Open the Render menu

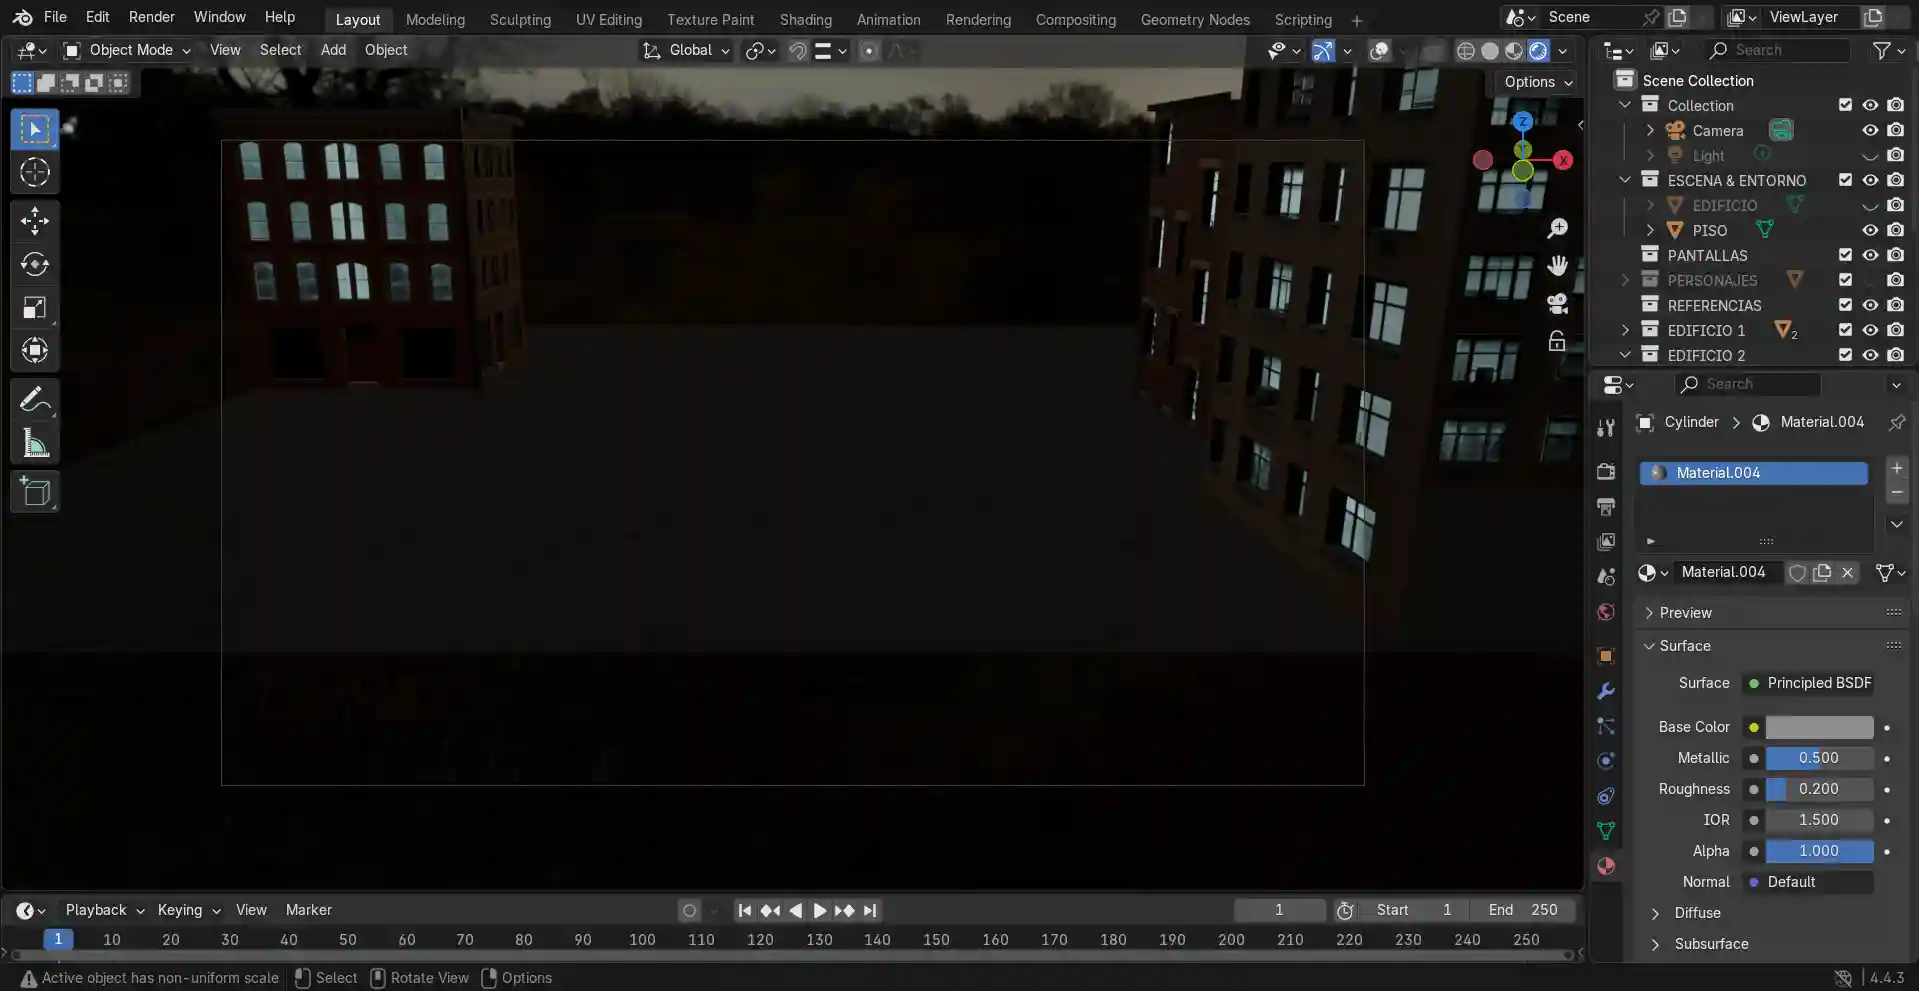point(151,17)
